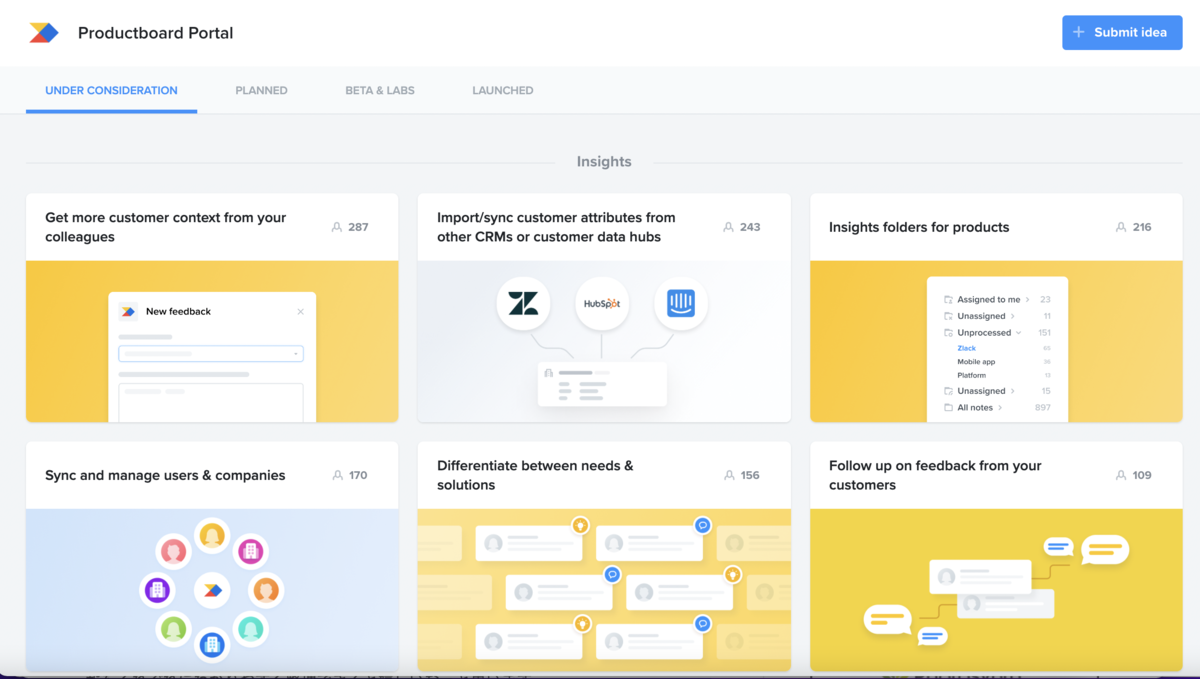Click the blue building icon in users circle
The image size is (1200, 679).
212,645
